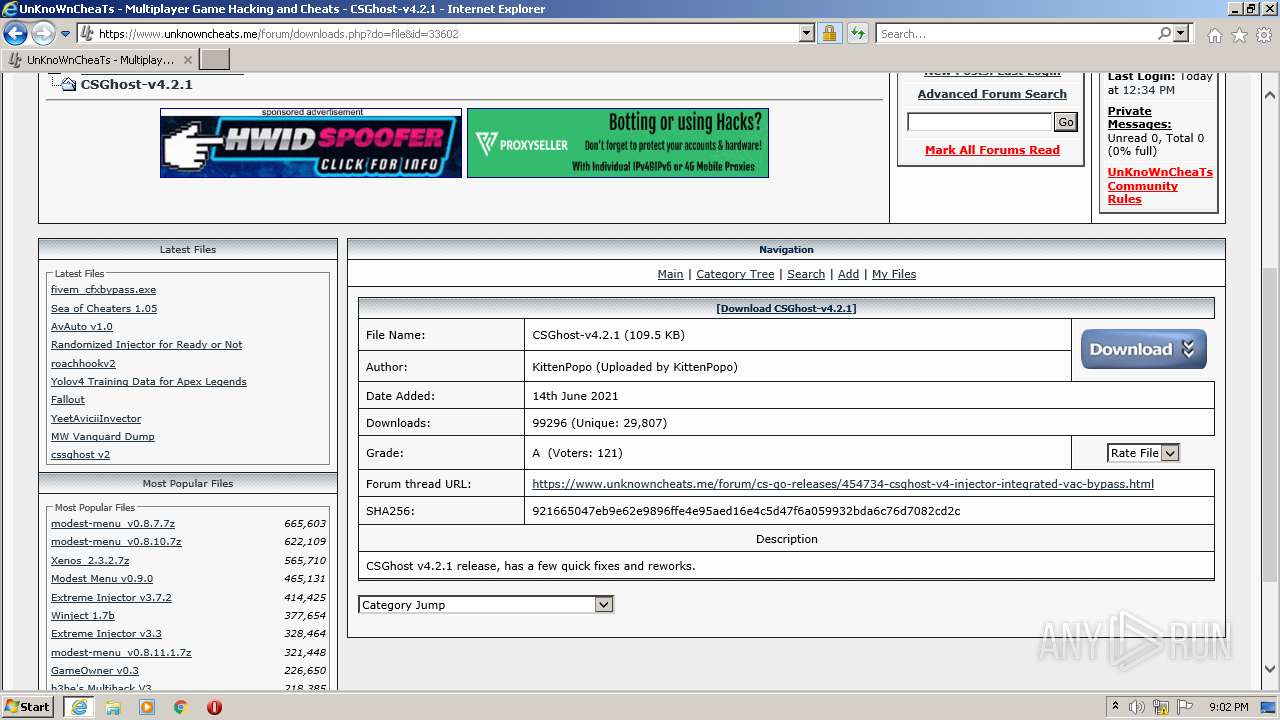Image resolution: width=1280 pixels, height=720 pixels.
Task: Open the Category Jump dropdown
Action: (485, 605)
